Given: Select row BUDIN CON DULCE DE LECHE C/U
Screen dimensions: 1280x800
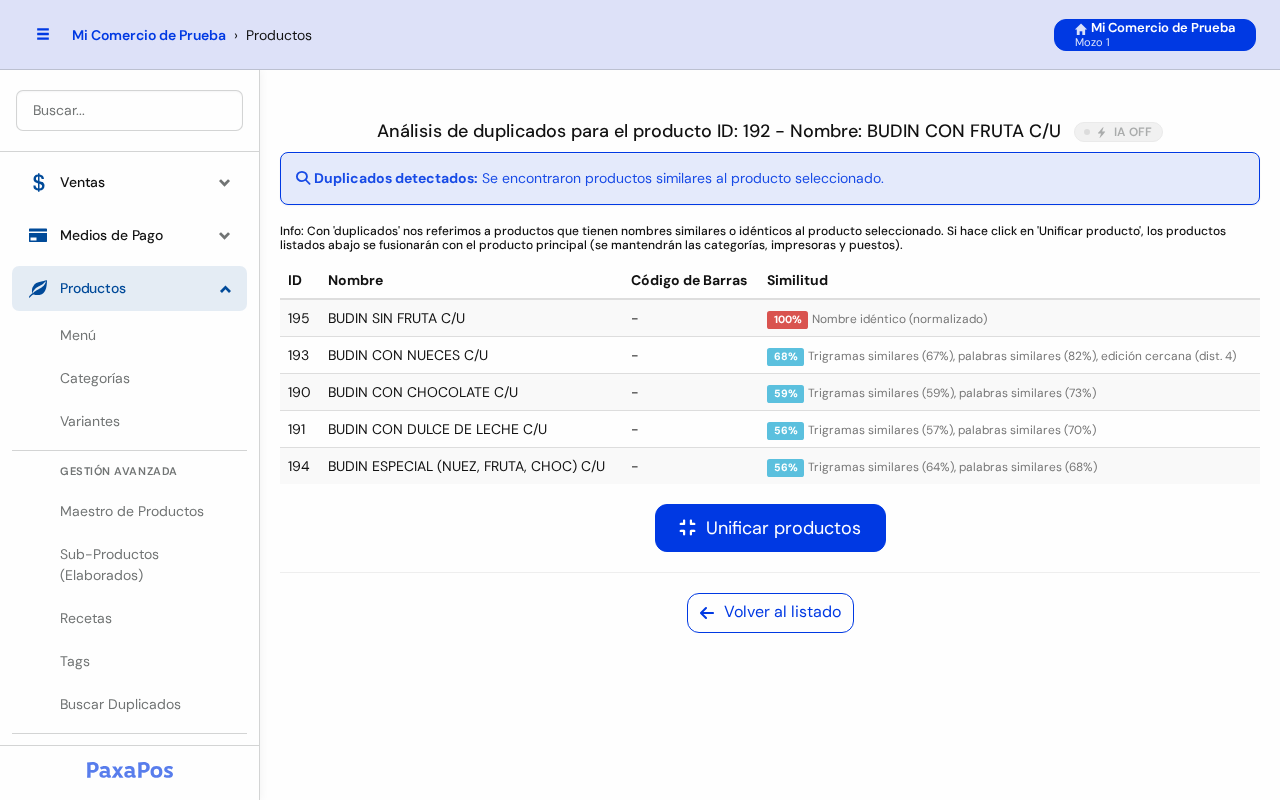Looking at the screenshot, I should pos(770,430).
